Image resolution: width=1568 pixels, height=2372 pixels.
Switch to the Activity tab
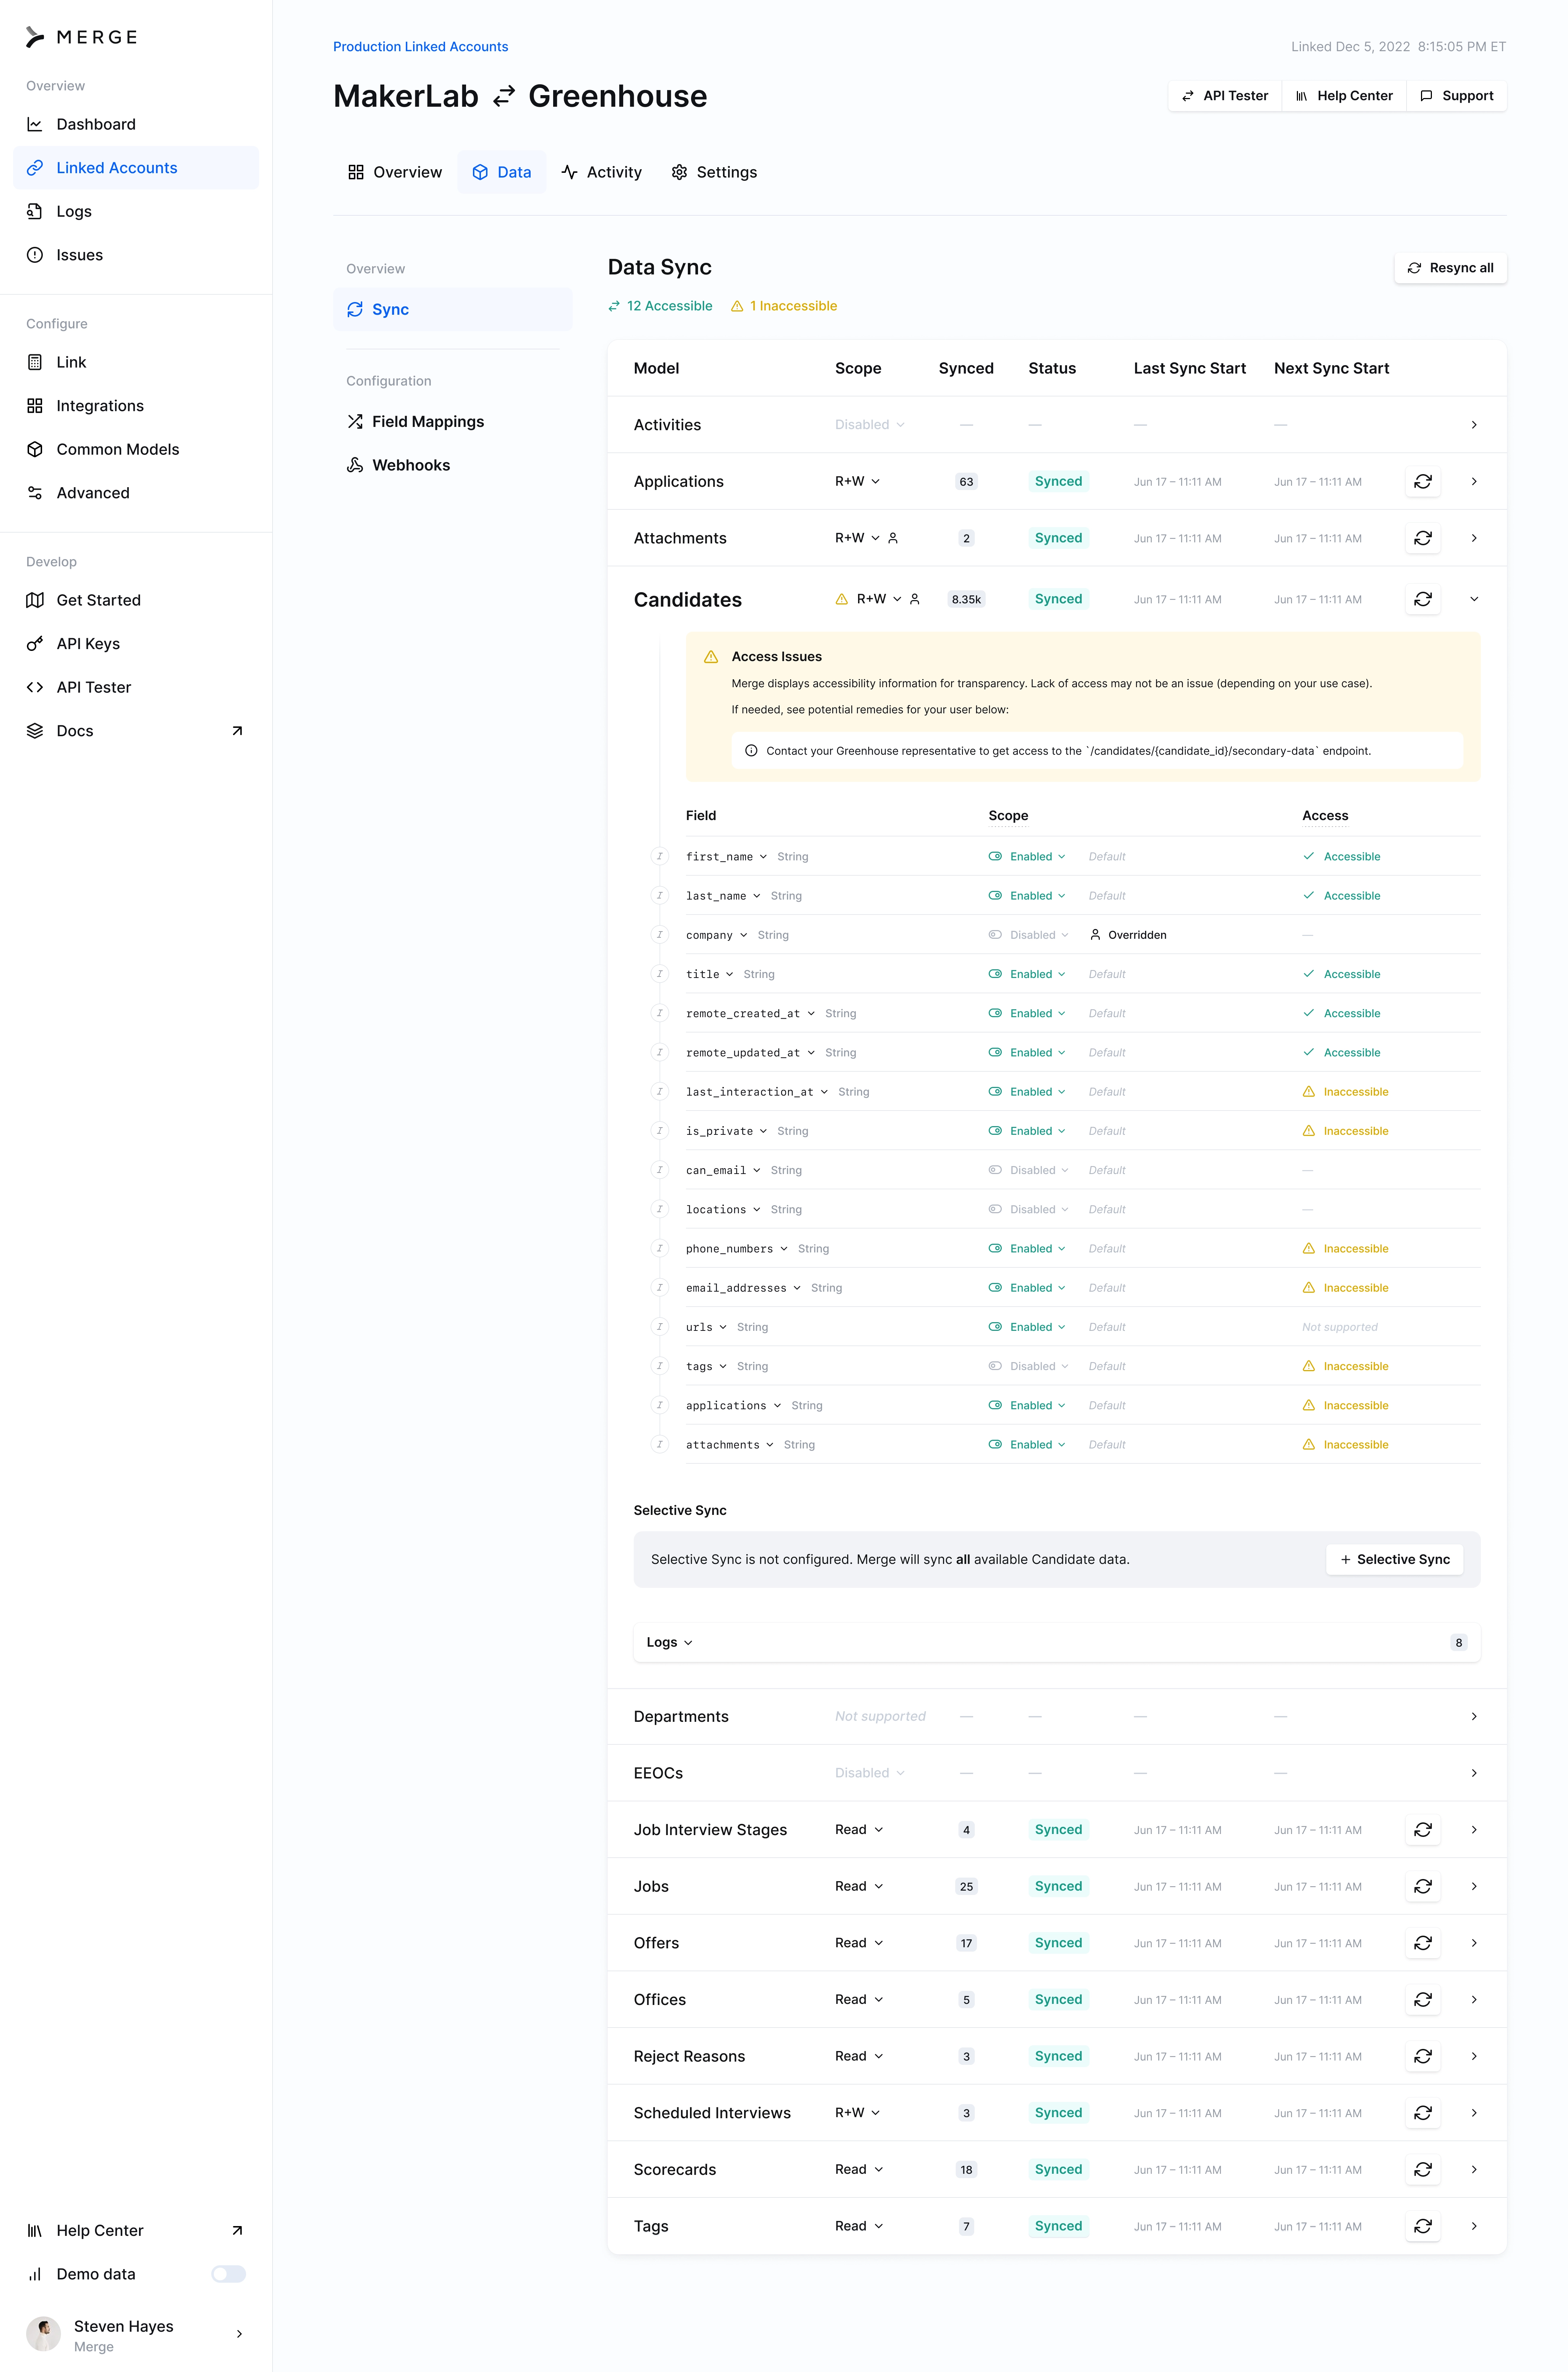[x=602, y=172]
